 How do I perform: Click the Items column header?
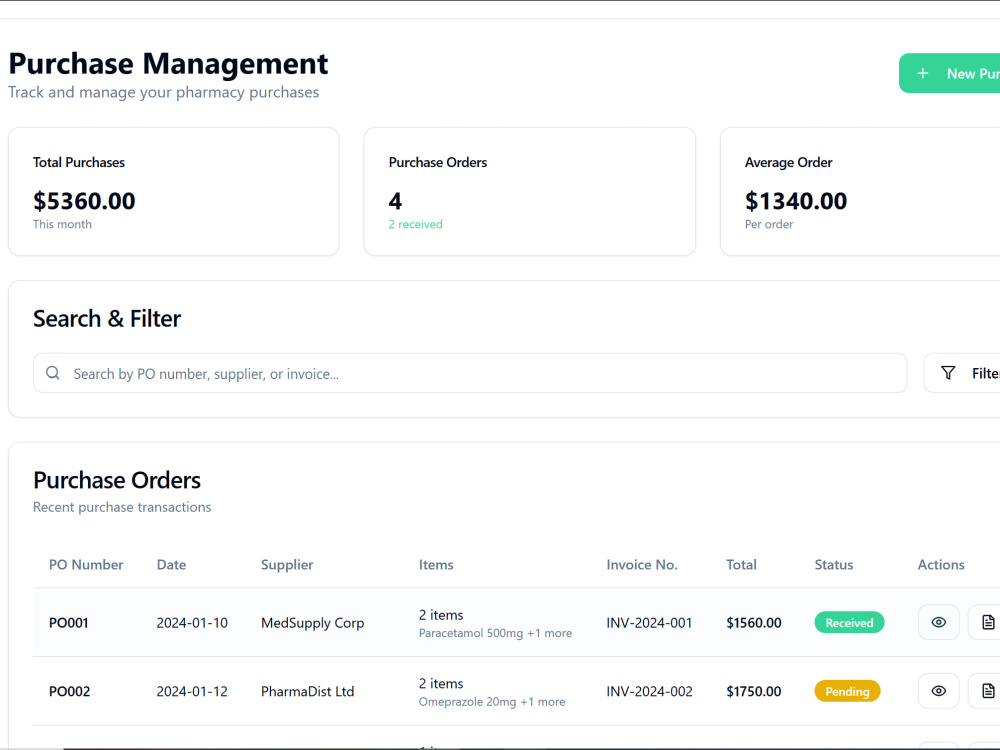point(436,564)
